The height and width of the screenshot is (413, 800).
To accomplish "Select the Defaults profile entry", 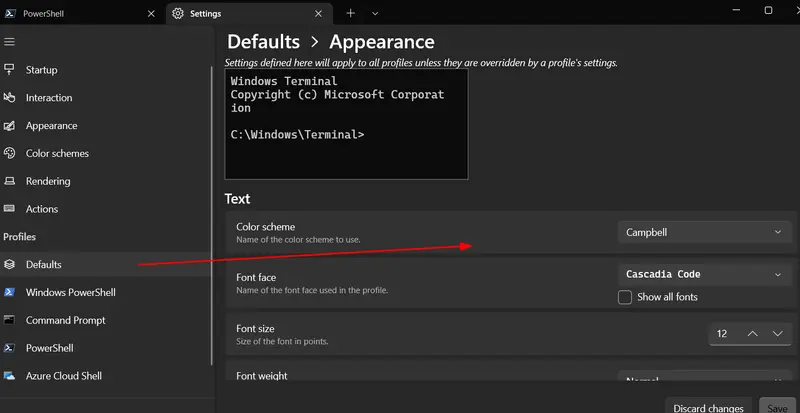I will point(105,264).
